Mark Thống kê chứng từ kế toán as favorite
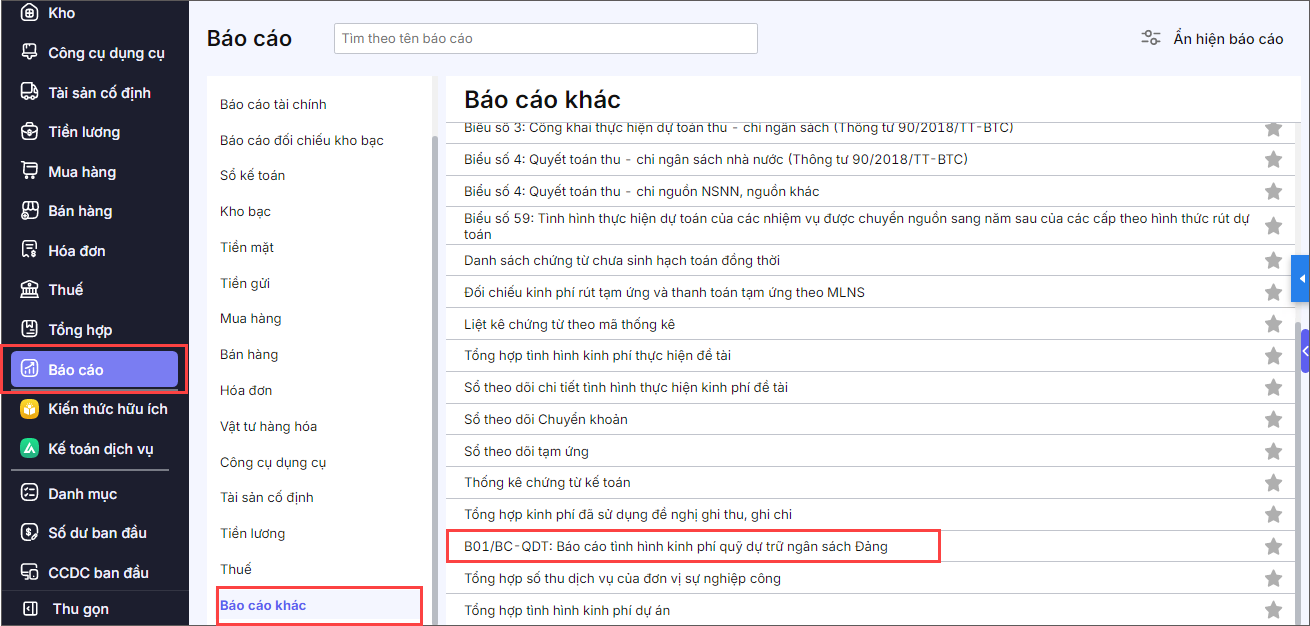The image size is (1310, 626). click(1273, 483)
